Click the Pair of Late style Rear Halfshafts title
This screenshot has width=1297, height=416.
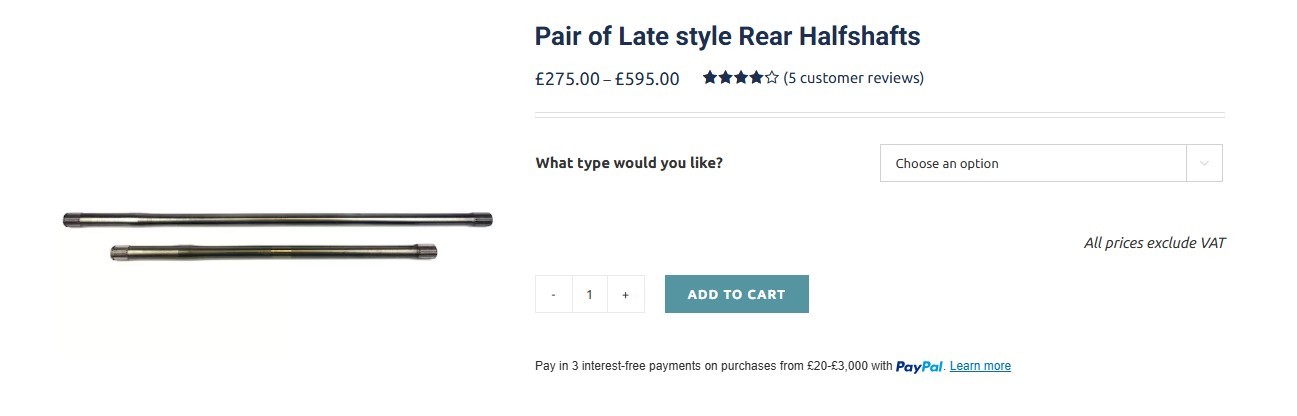pyautogui.click(x=727, y=36)
